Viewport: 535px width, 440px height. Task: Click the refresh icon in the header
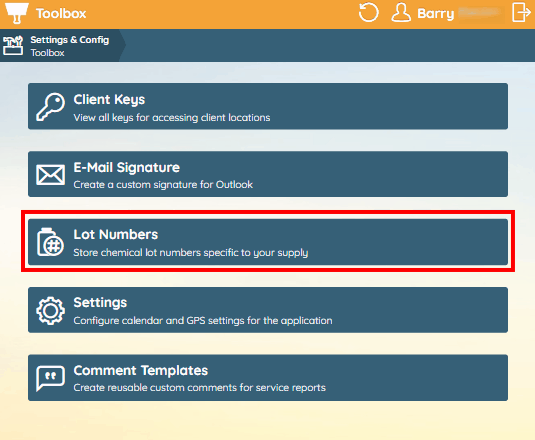tap(368, 13)
